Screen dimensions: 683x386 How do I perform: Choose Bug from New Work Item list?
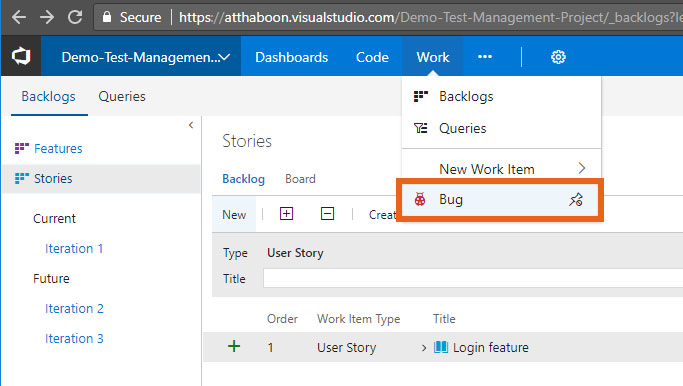click(501, 200)
